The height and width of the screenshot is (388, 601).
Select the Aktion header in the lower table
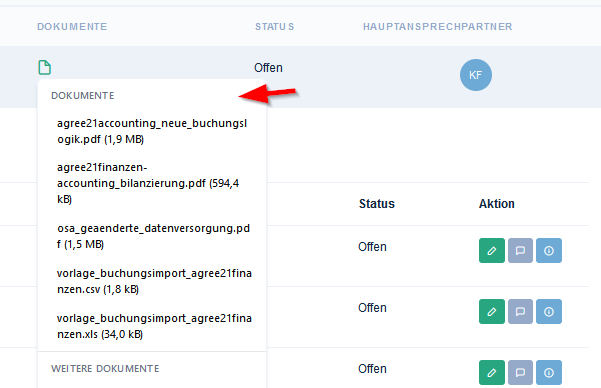[x=496, y=204]
